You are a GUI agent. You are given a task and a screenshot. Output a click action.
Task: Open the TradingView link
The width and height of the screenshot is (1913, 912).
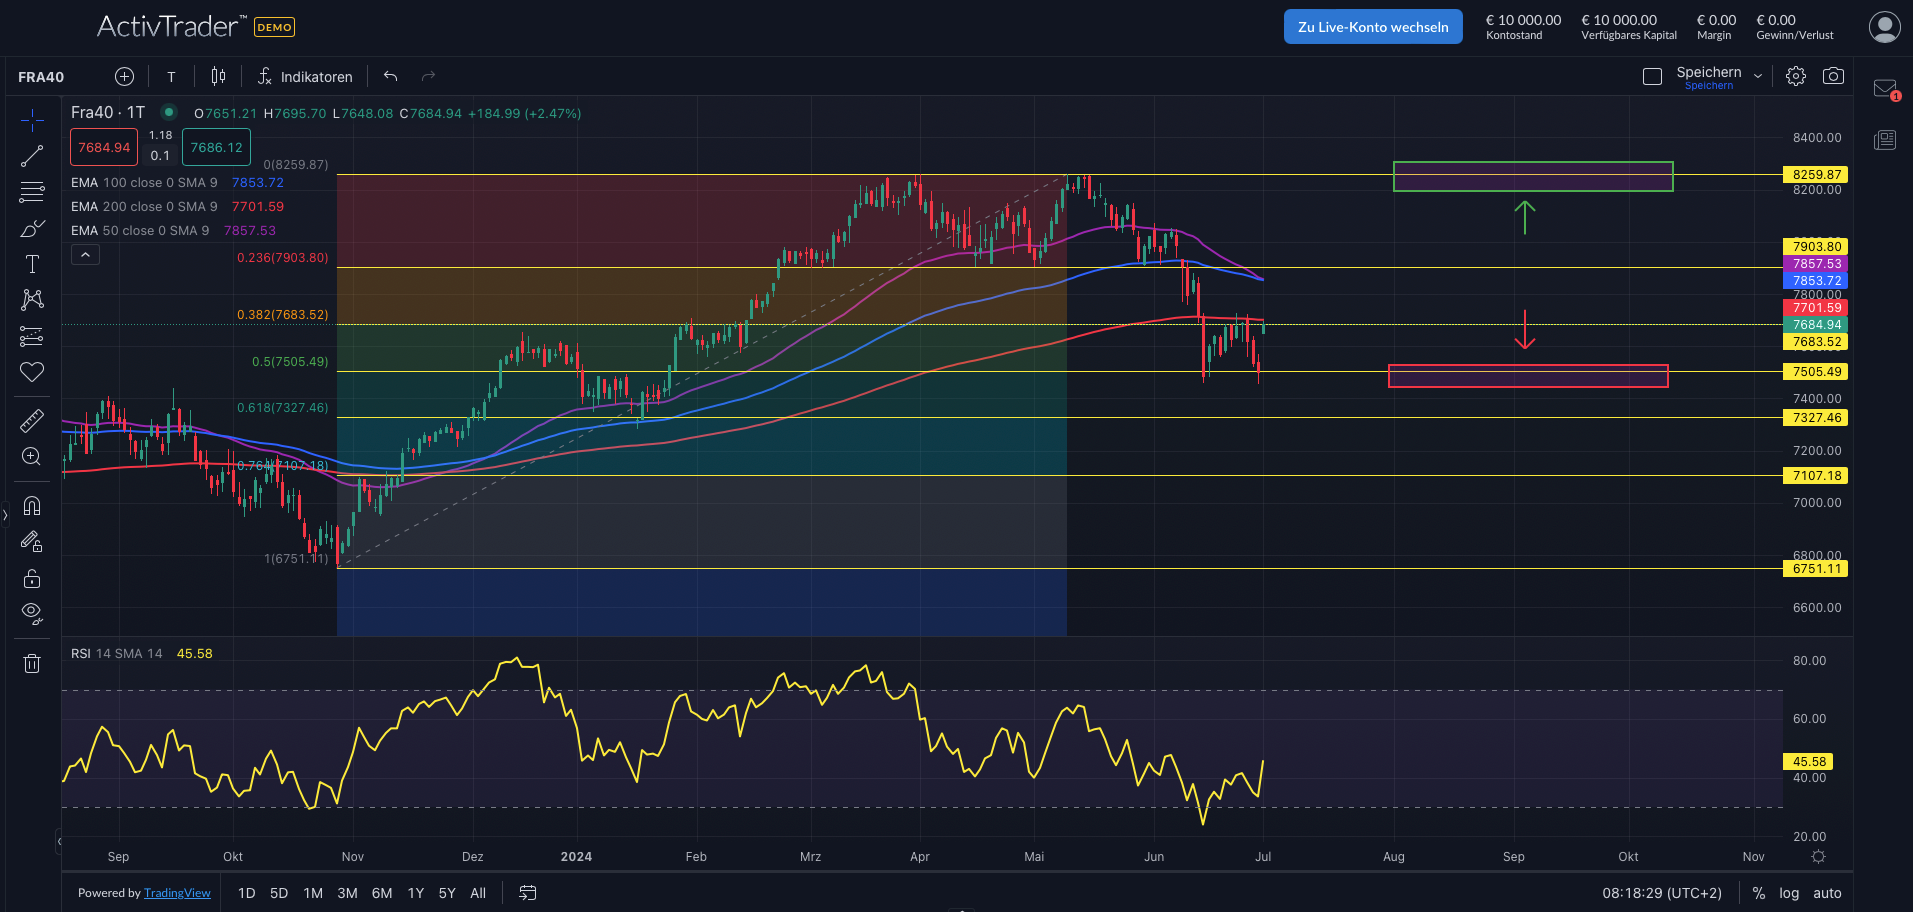[177, 893]
